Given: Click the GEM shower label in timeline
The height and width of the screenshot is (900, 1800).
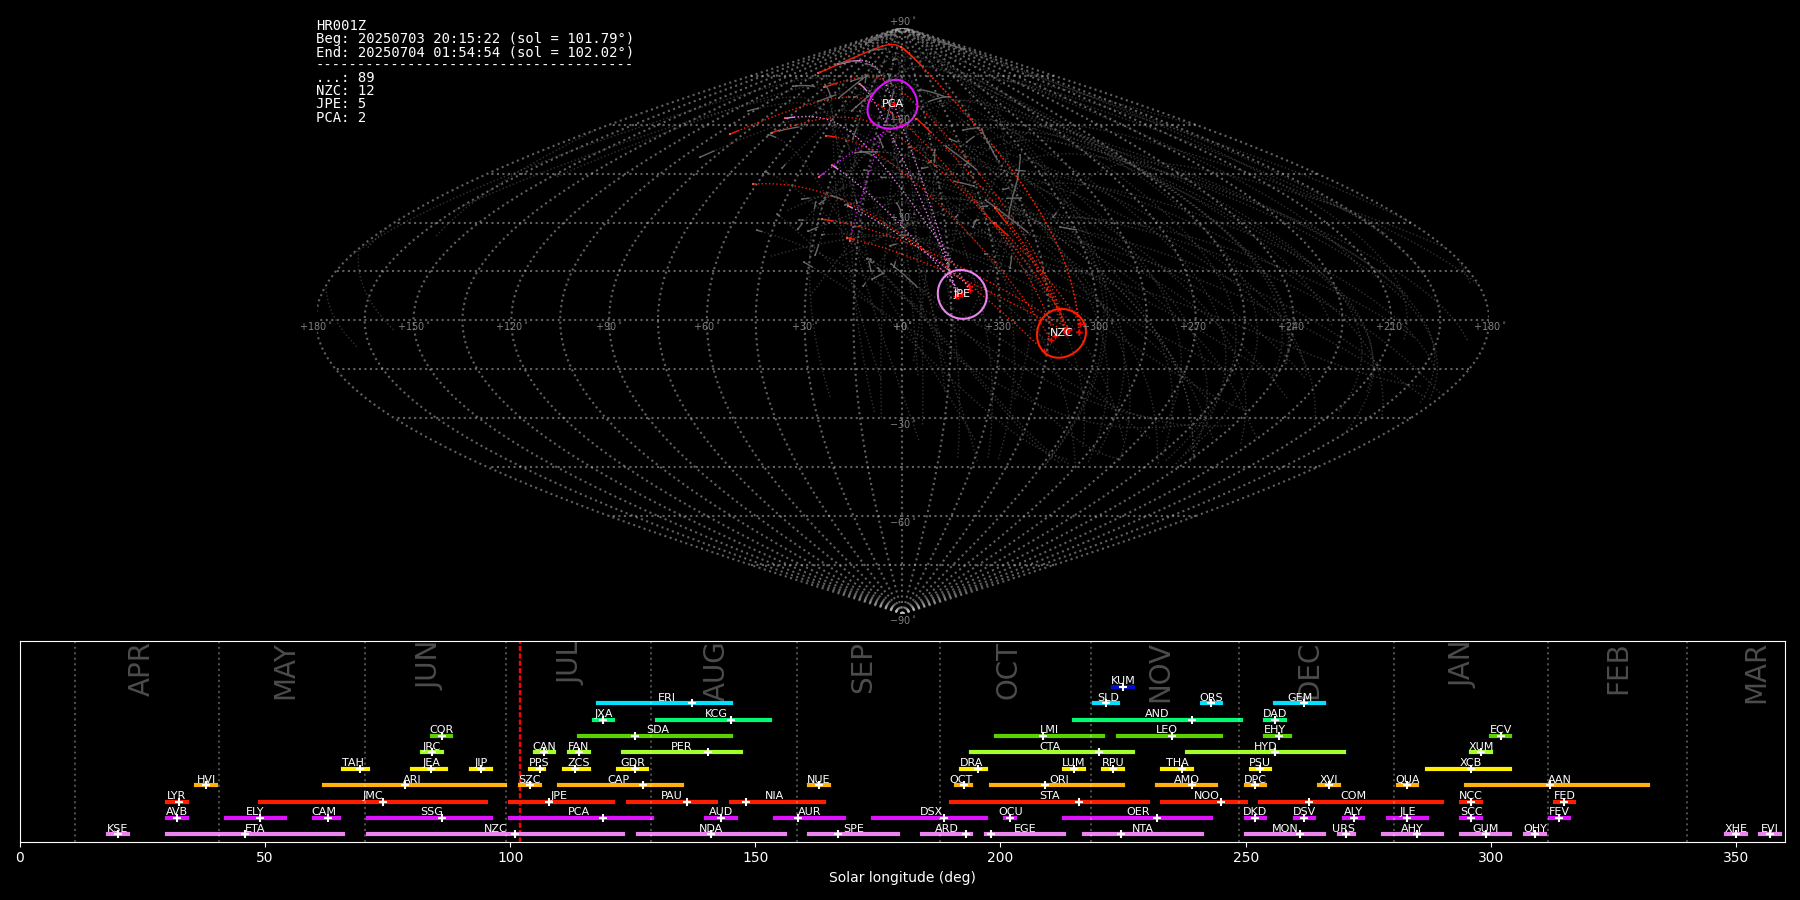Looking at the screenshot, I should click(x=1300, y=698).
